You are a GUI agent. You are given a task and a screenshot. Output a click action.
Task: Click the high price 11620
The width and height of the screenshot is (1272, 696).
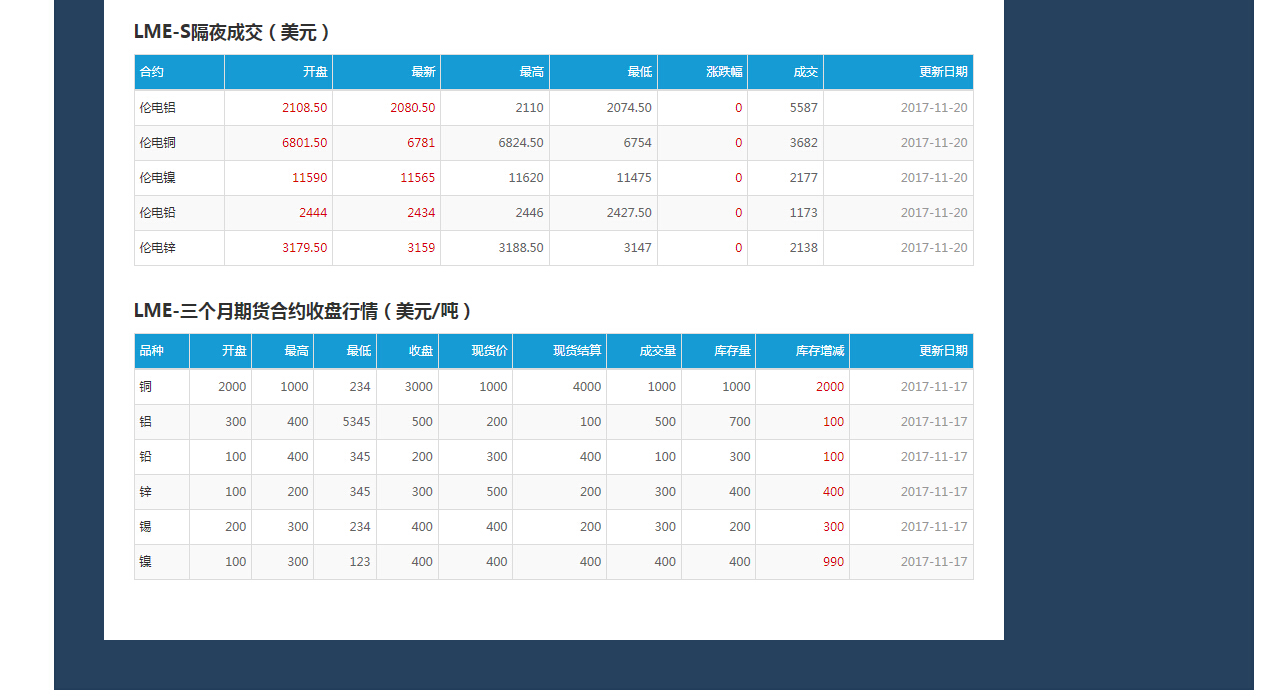(526, 177)
